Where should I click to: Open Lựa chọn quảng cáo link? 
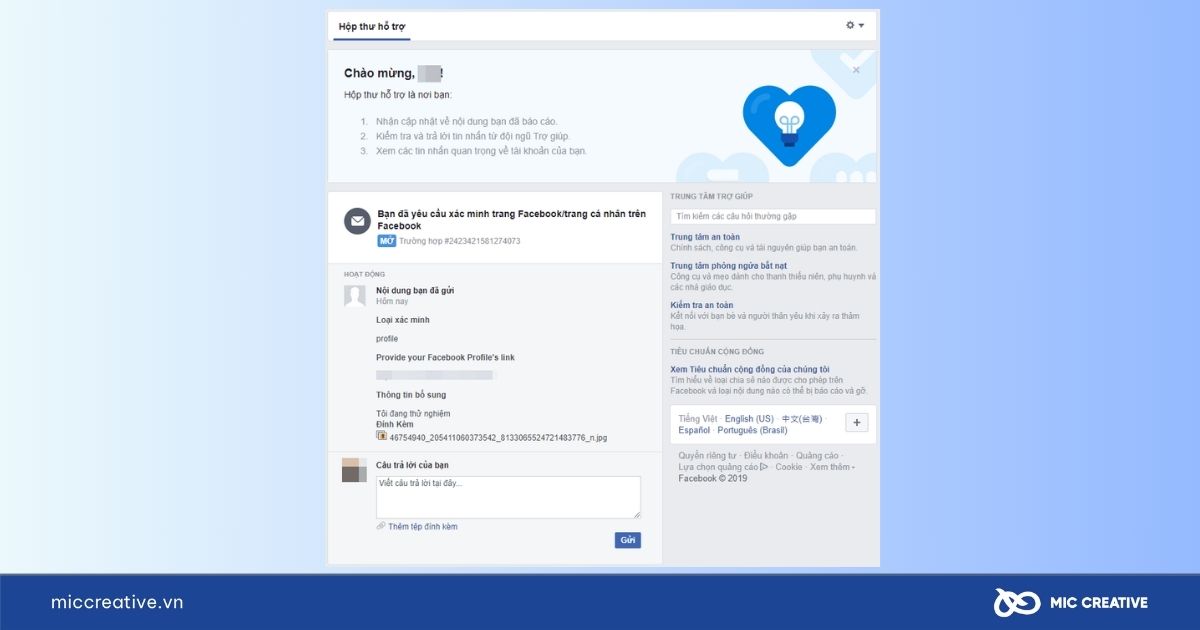[x=723, y=467]
